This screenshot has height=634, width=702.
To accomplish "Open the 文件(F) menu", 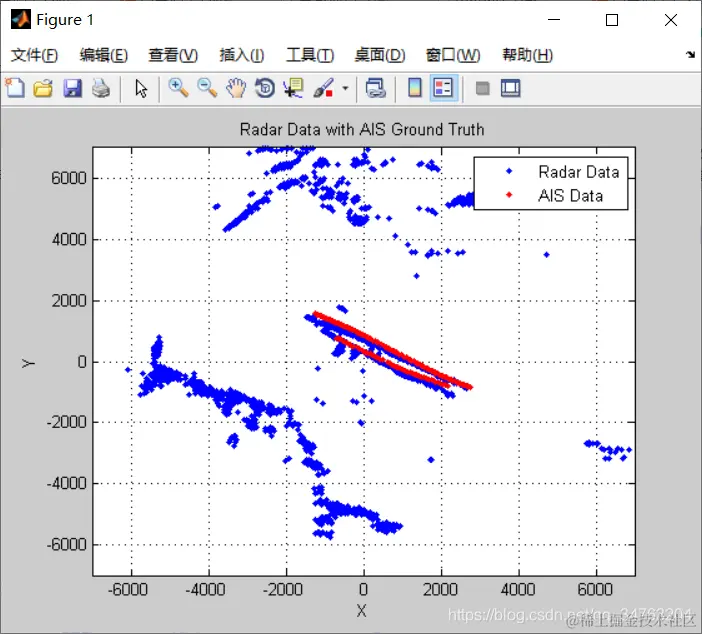I will point(34,55).
